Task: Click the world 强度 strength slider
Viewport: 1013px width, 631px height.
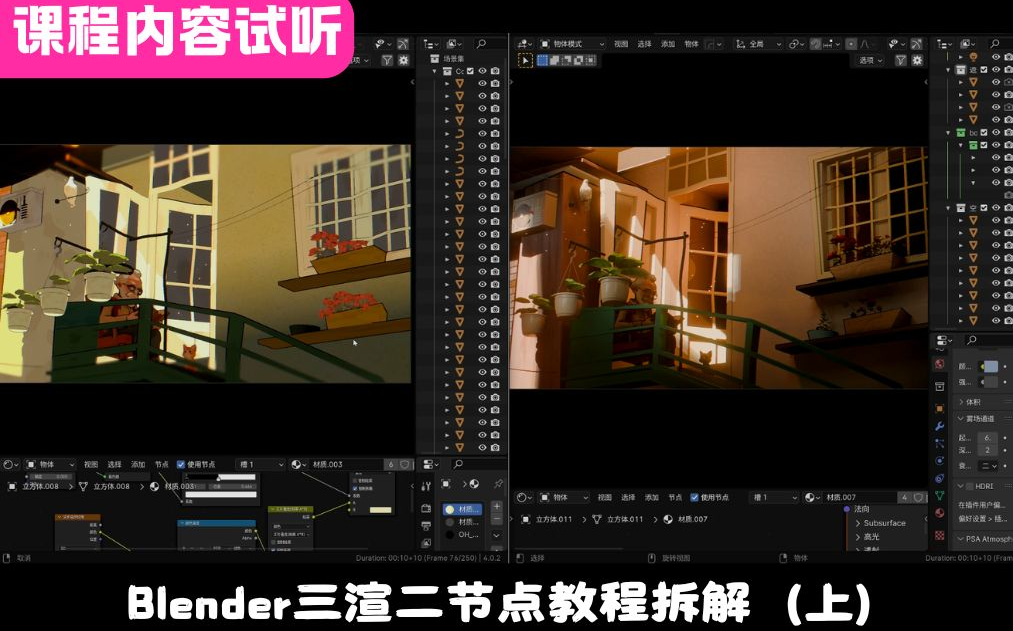Action: tap(990, 382)
